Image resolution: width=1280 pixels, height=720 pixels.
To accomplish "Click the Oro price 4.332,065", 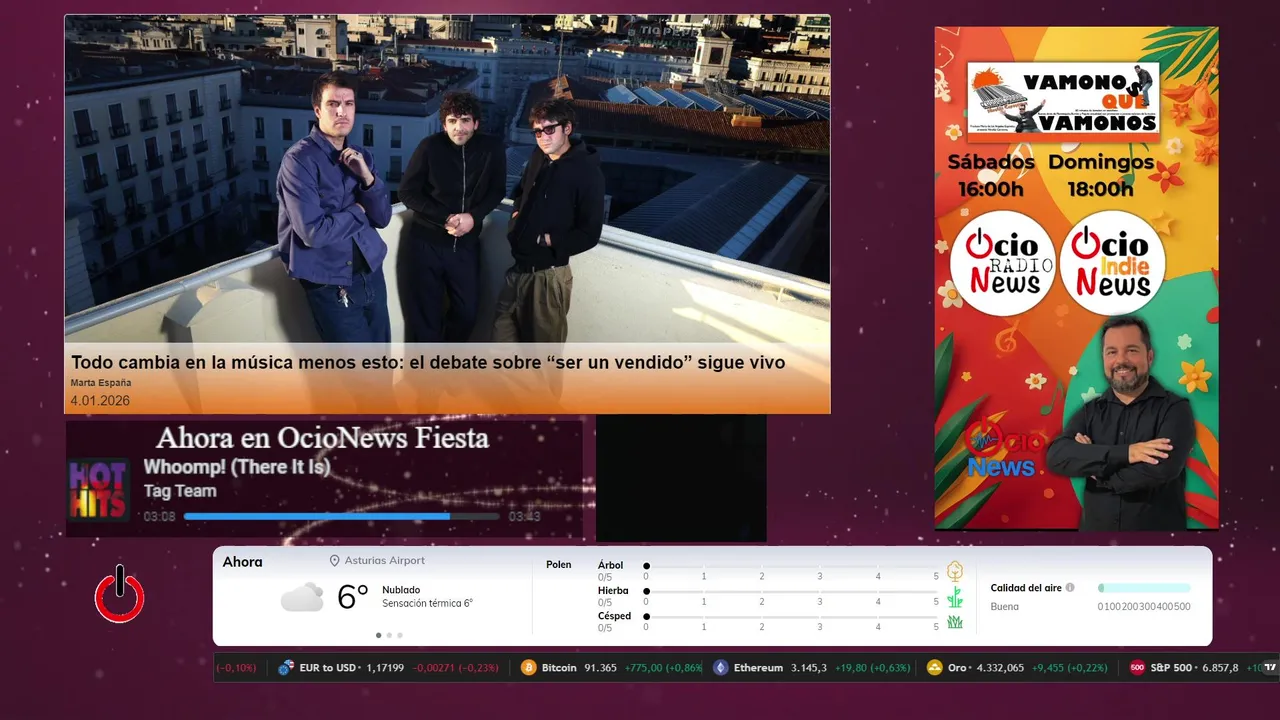I will pyautogui.click(x=1000, y=668).
